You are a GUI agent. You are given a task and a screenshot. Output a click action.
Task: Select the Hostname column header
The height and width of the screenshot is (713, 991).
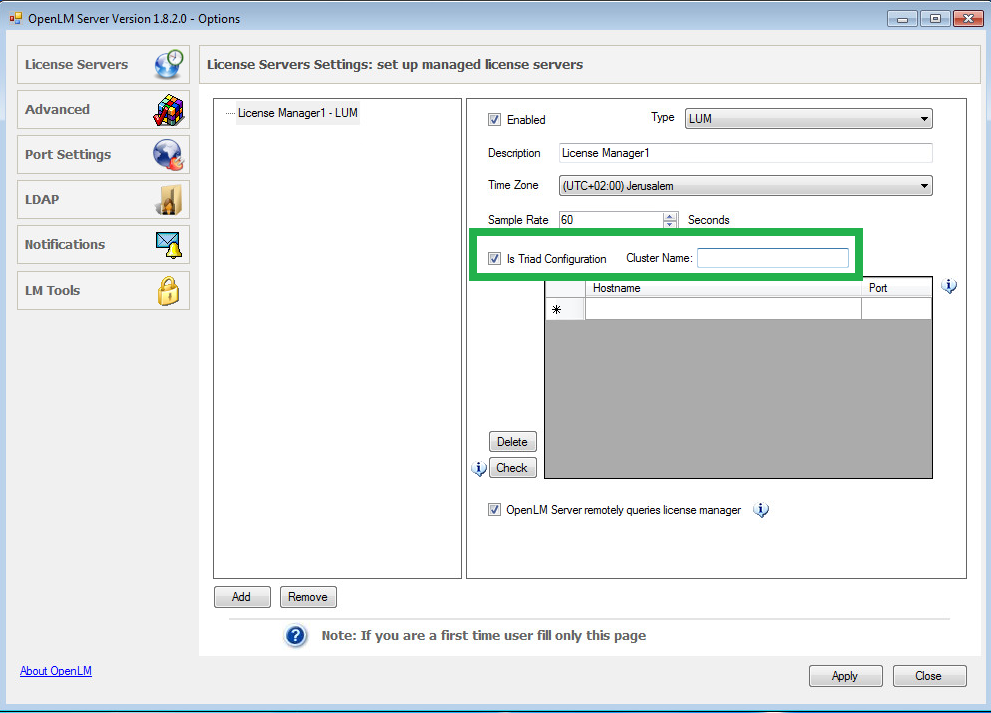[x=723, y=288]
